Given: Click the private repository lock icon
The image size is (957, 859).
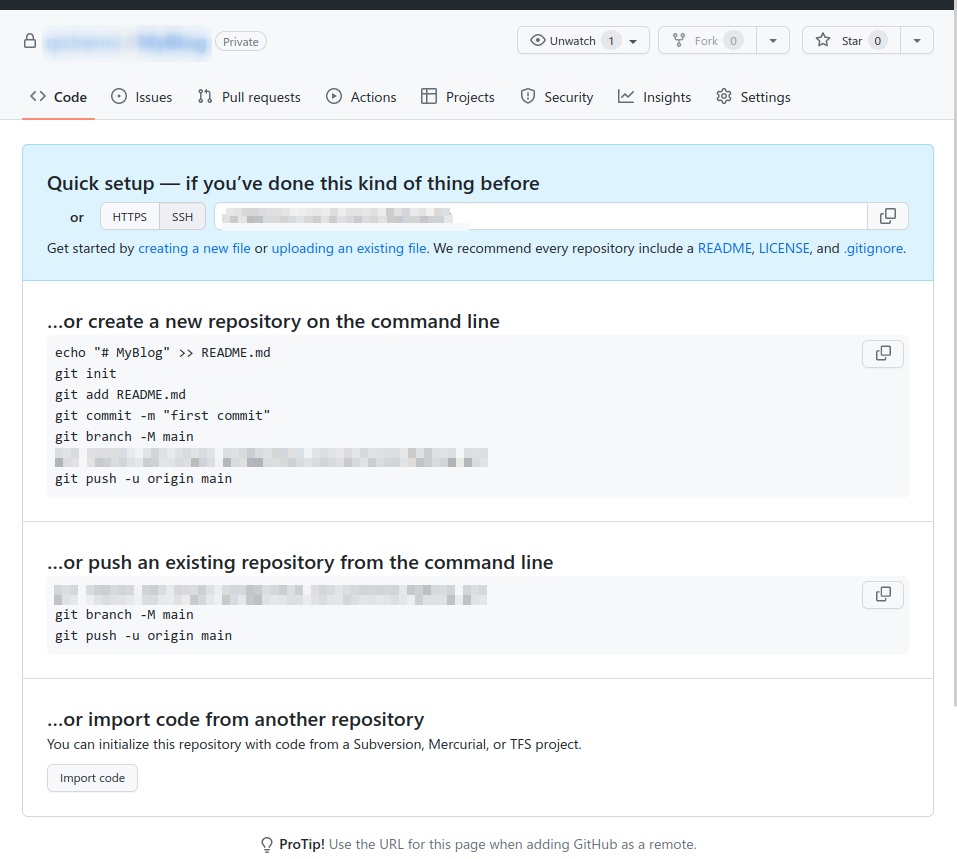Looking at the screenshot, I should click(x=29, y=42).
